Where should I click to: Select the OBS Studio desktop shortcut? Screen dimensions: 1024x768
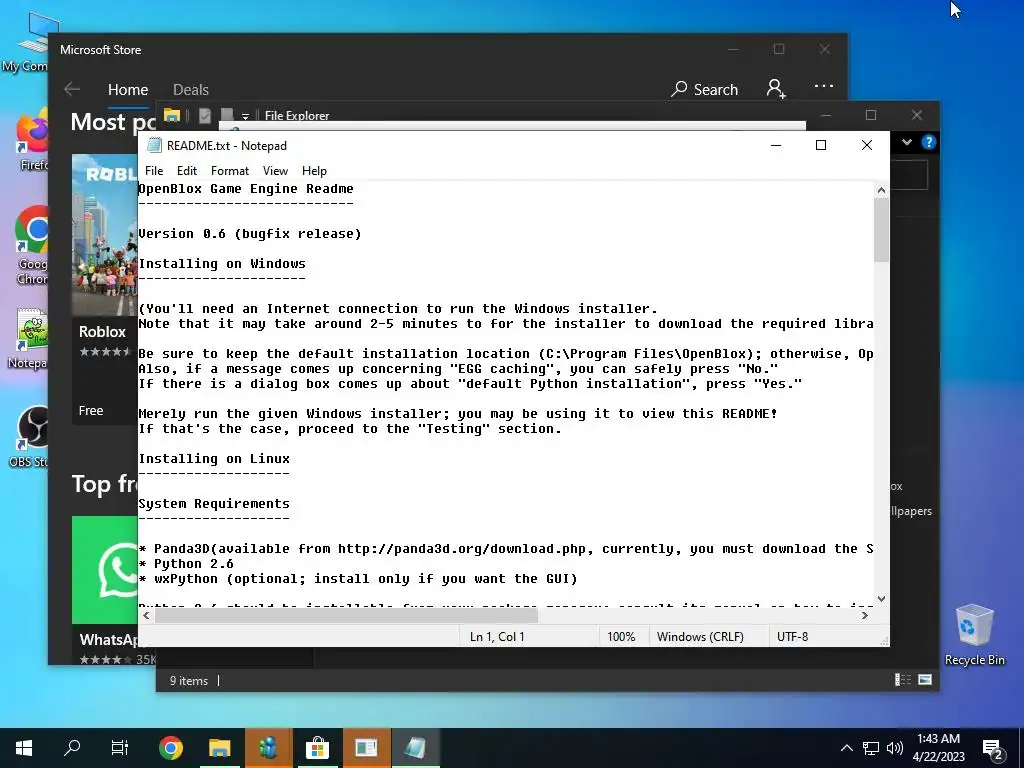(30, 436)
